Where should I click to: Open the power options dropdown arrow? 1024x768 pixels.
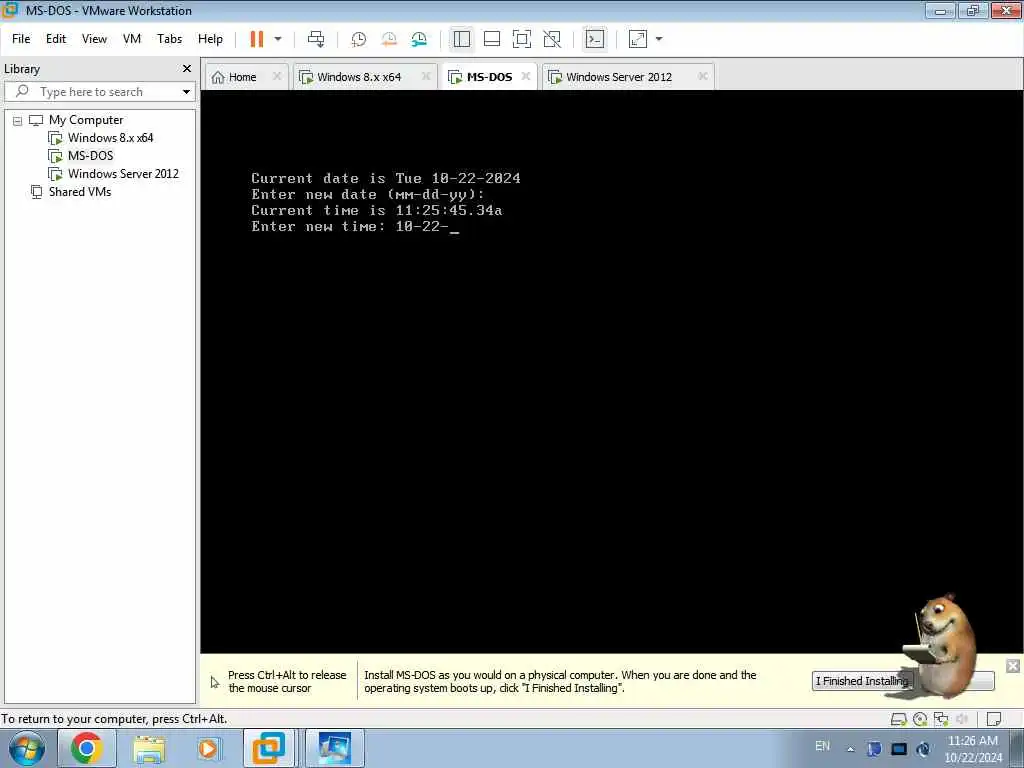coord(278,39)
